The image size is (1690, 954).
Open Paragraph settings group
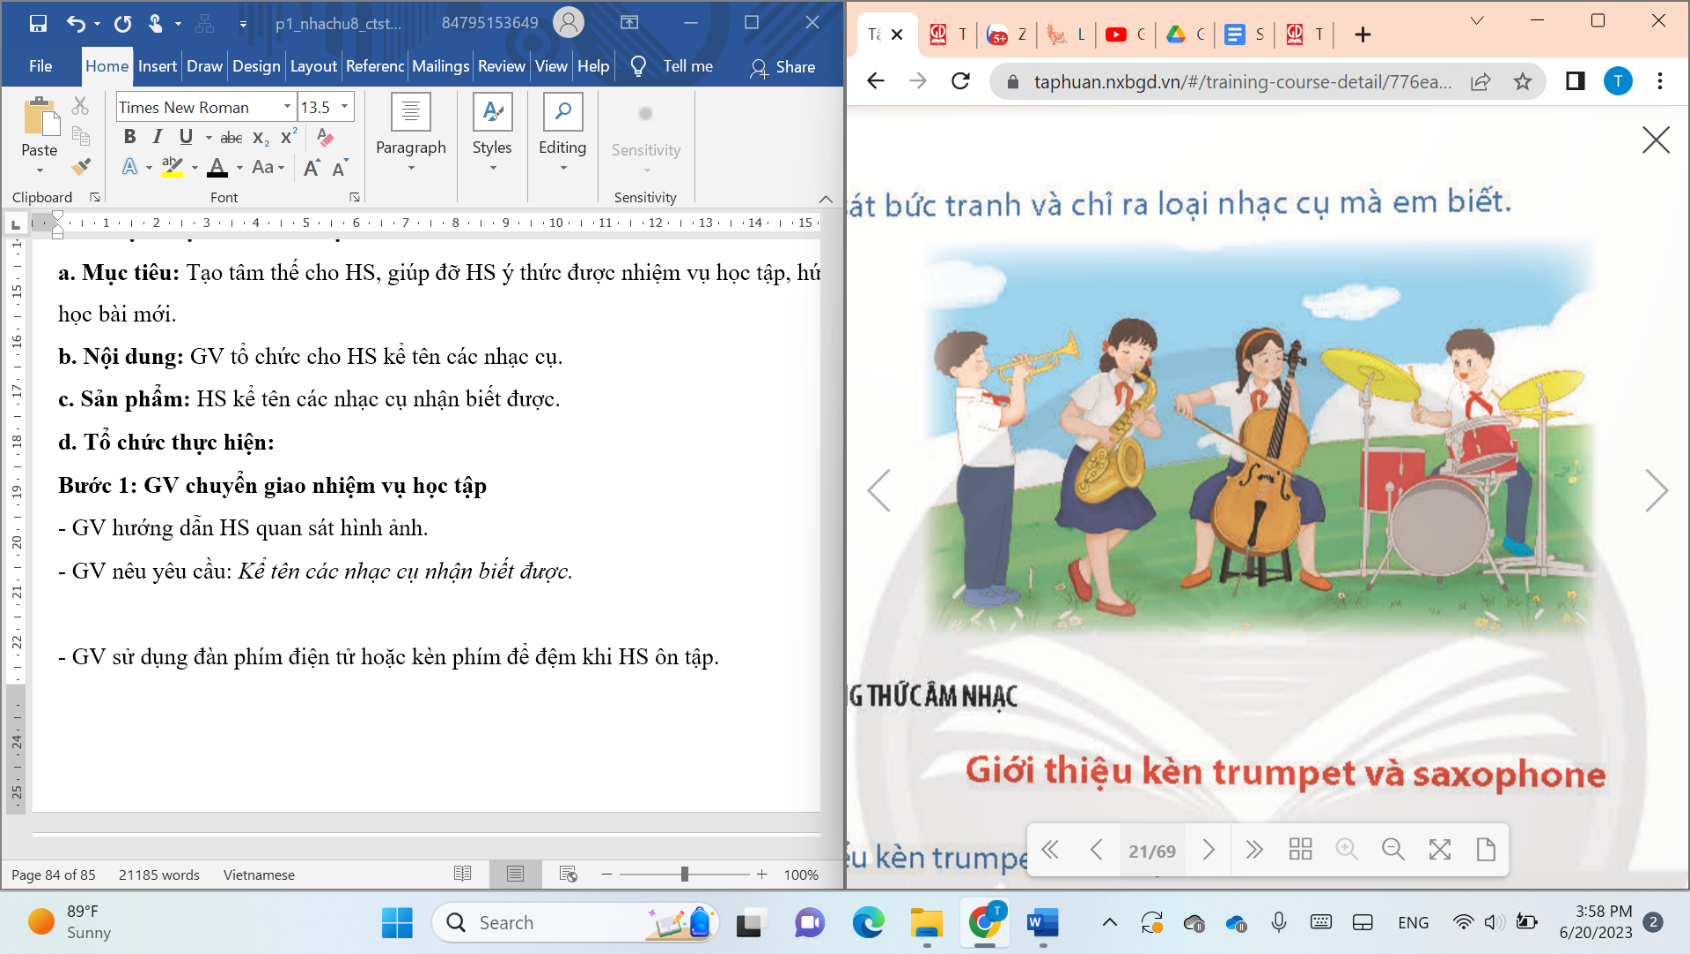(x=411, y=133)
